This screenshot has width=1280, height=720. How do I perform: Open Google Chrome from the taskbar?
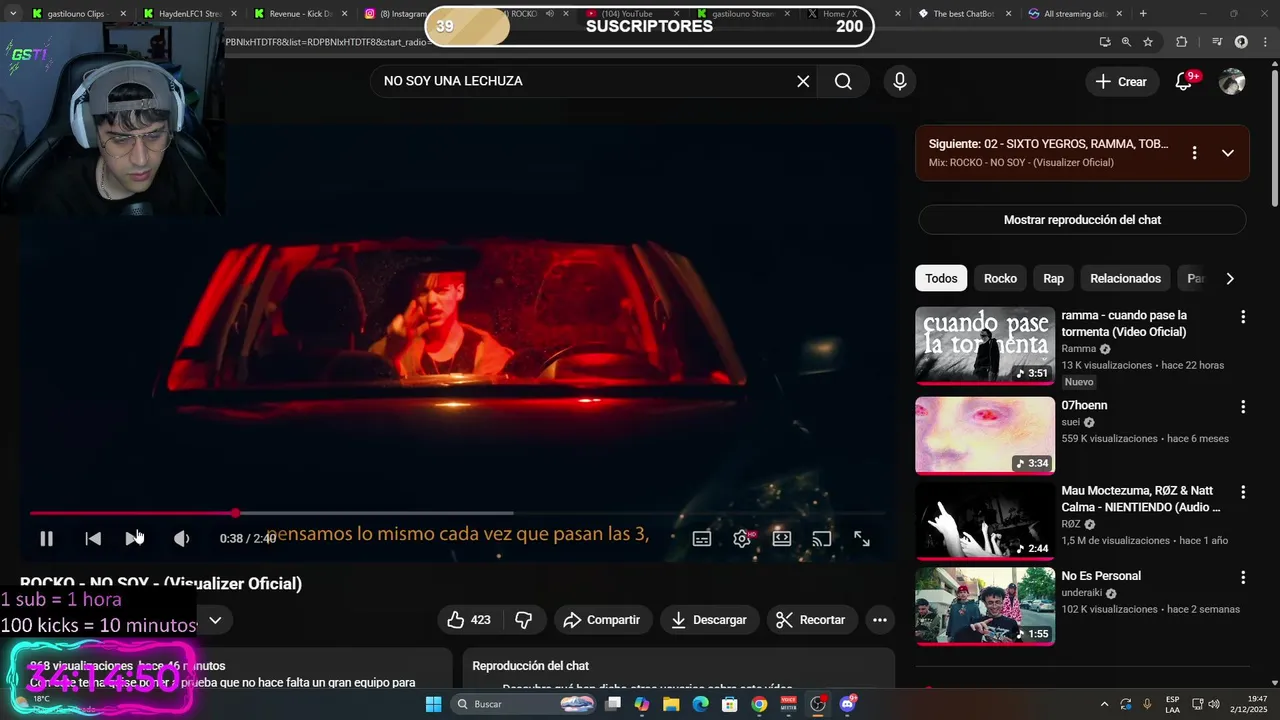(x=759, y=704)
